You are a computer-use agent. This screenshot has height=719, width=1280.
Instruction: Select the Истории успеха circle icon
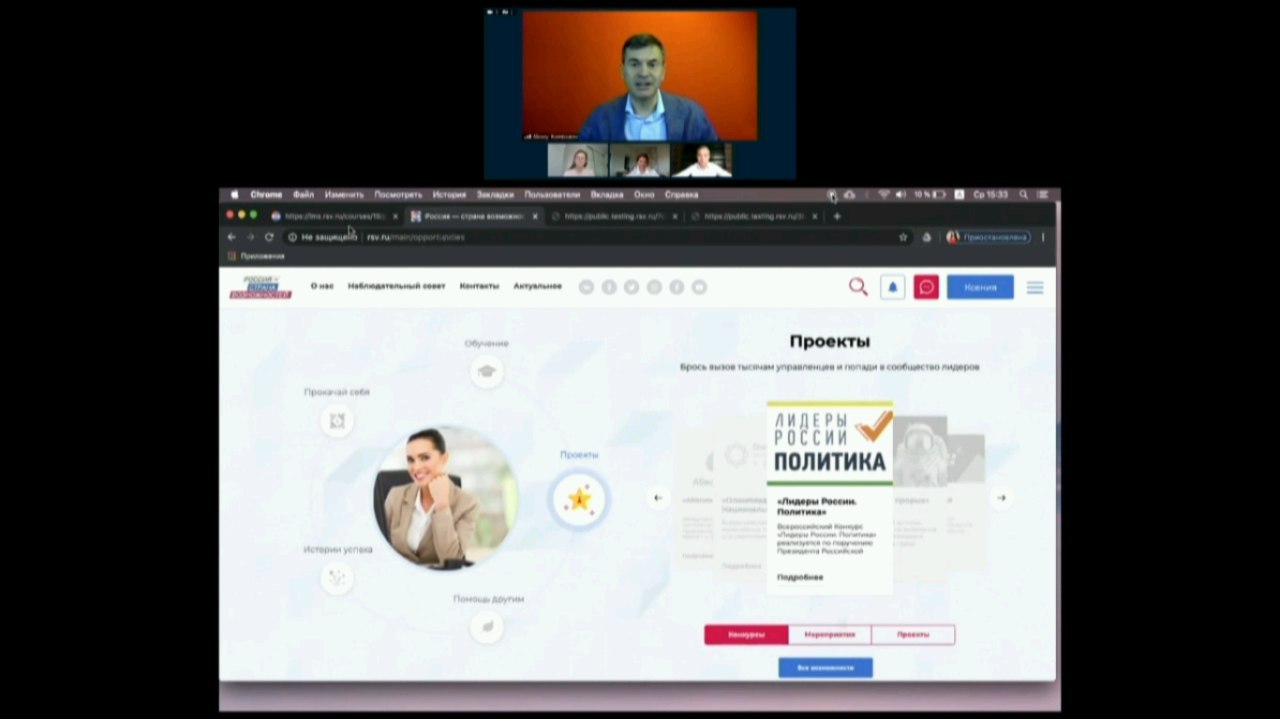[337, 578]
